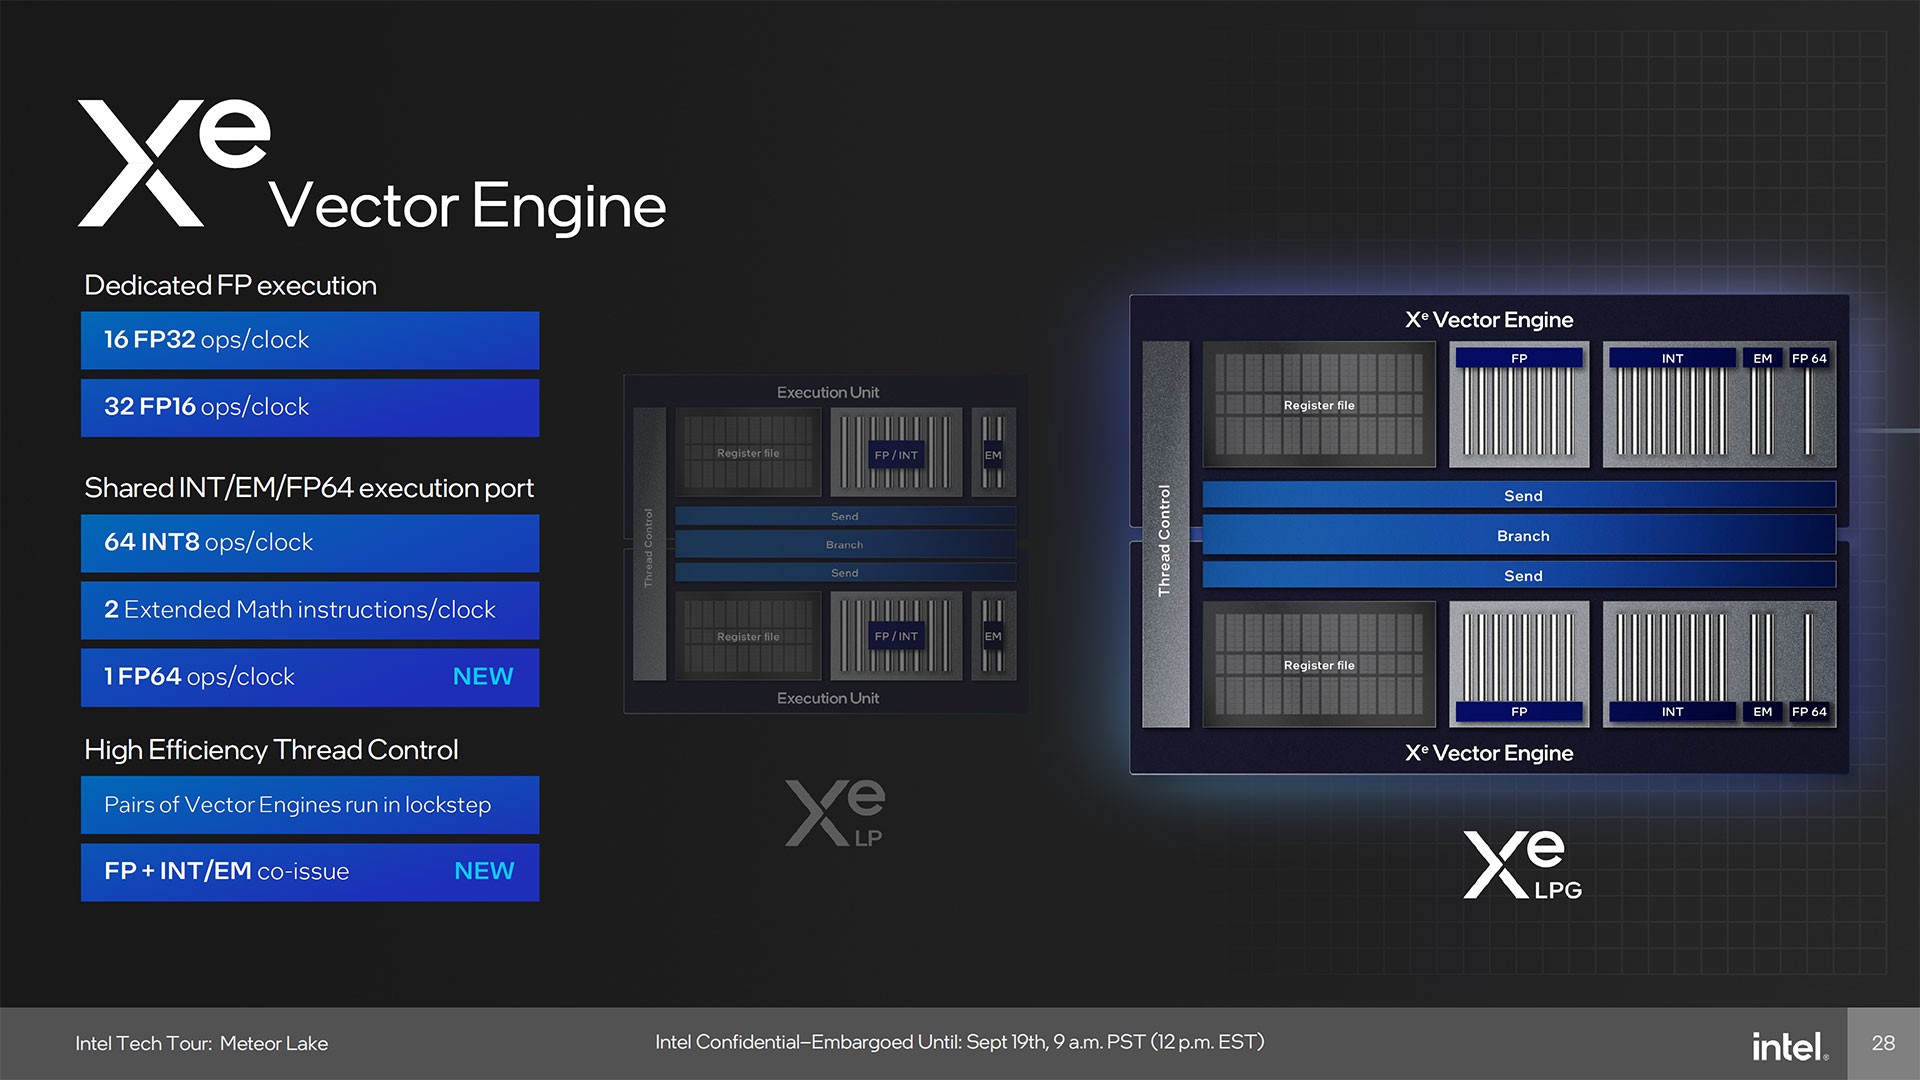Select the High Efficiency Thread Control heading
1920x1080 pixels.
[x=272, y=750]
